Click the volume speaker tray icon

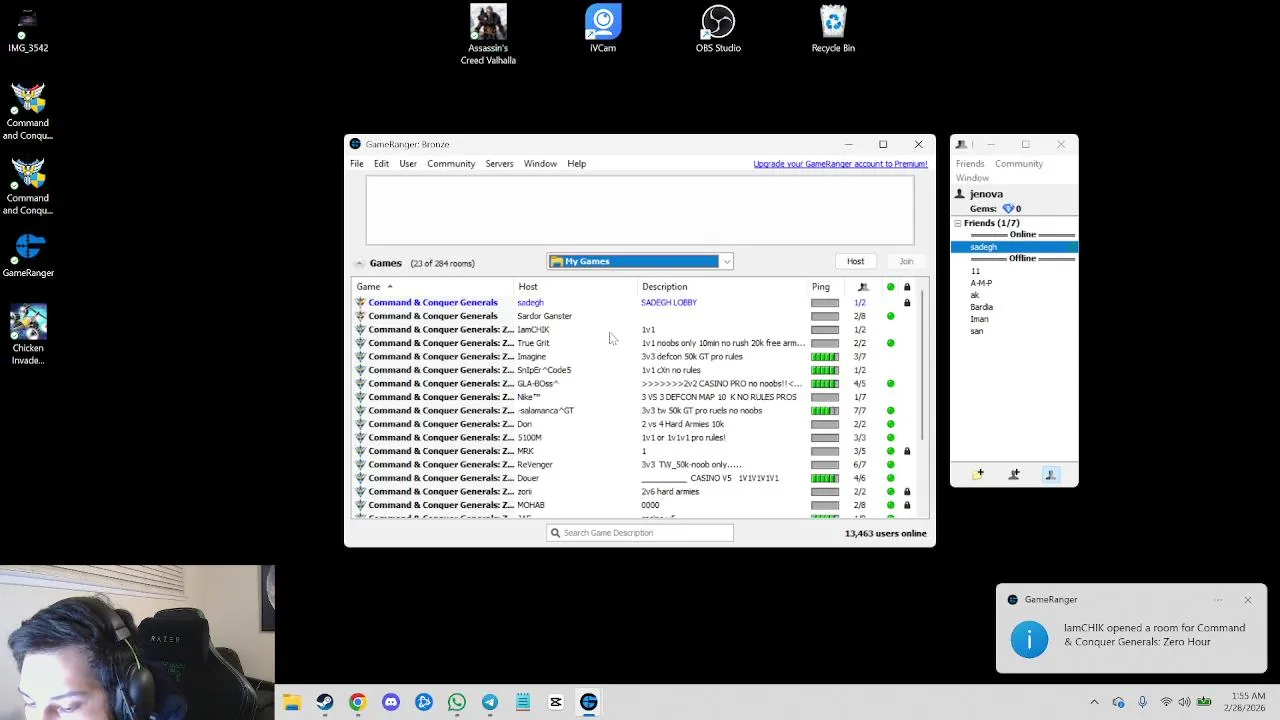pos(1185,702)
